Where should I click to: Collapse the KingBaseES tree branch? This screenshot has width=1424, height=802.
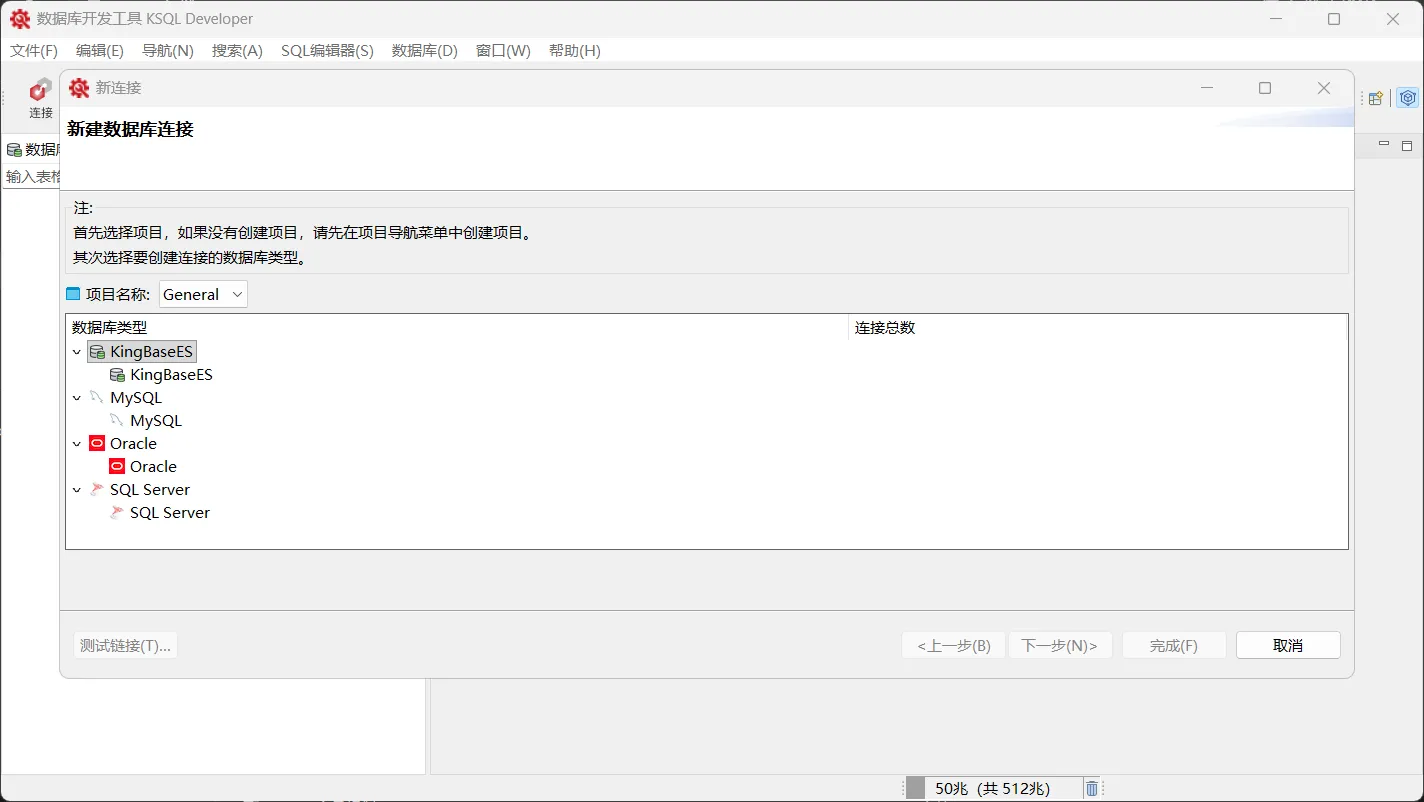point(77,351)
